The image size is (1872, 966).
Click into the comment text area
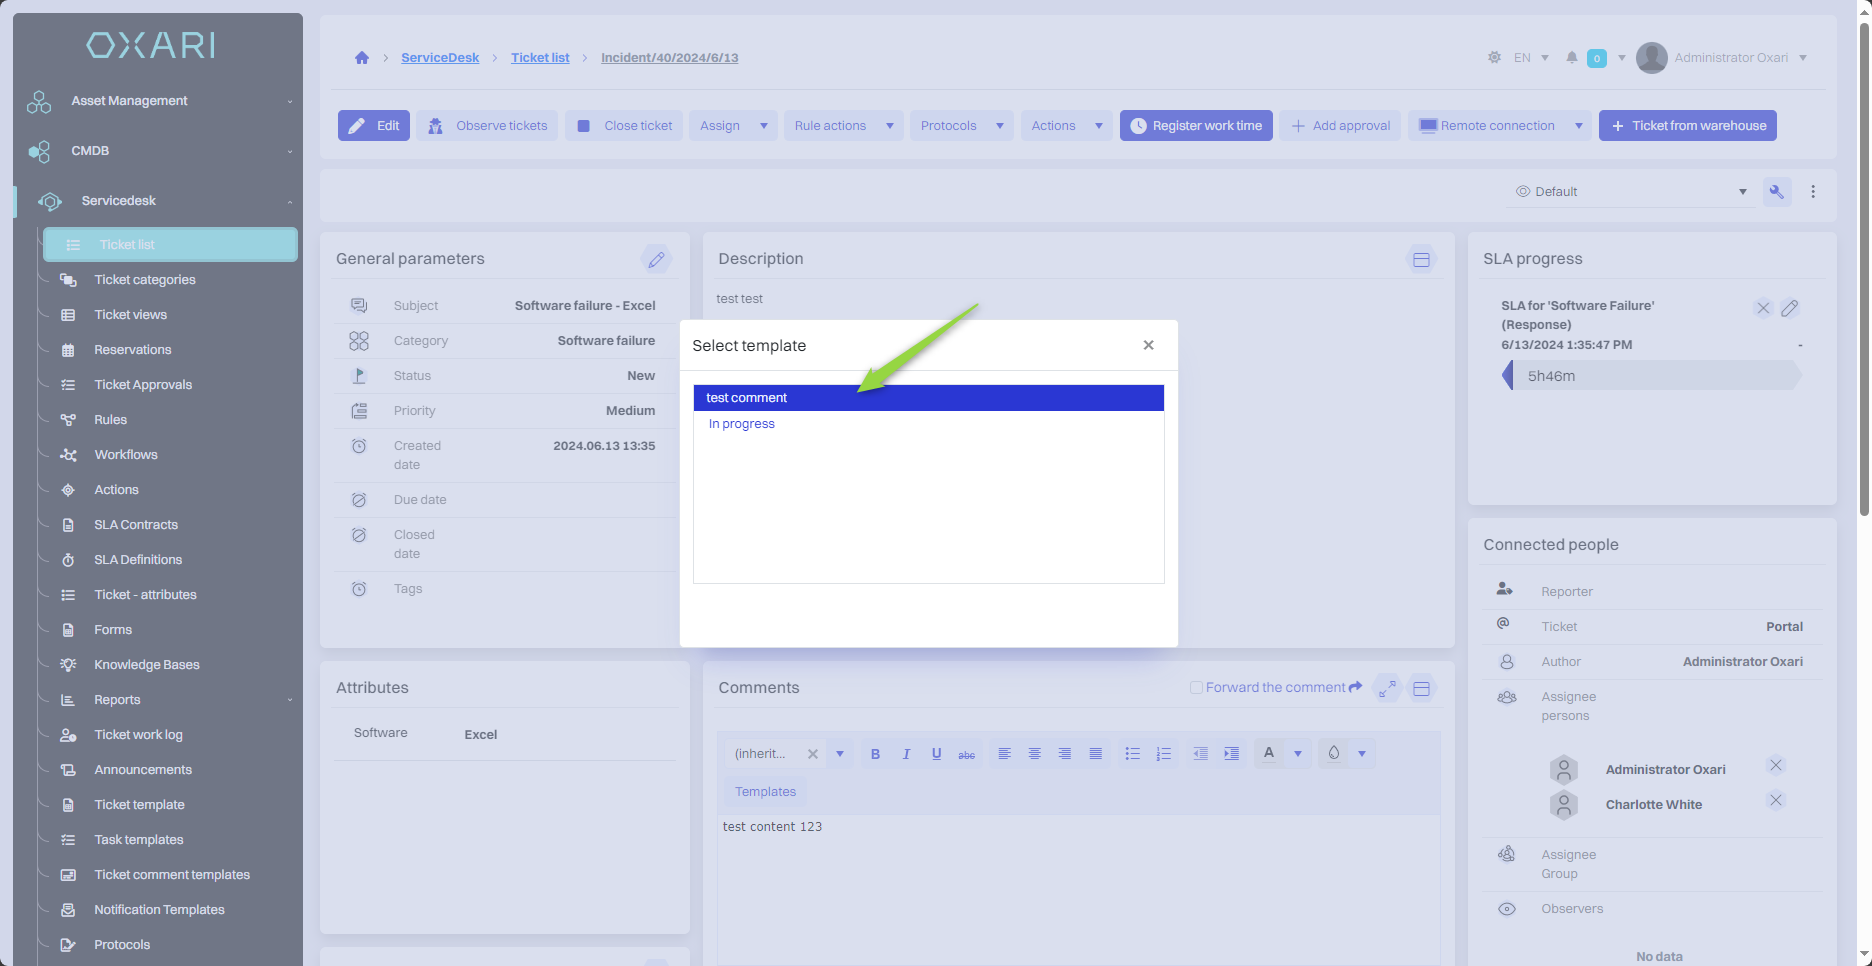point(1077,880)
